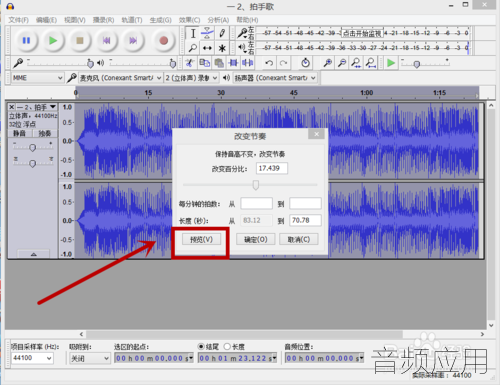
Task: Click the tempo change percent slider handle
Action: pos(256,185)
